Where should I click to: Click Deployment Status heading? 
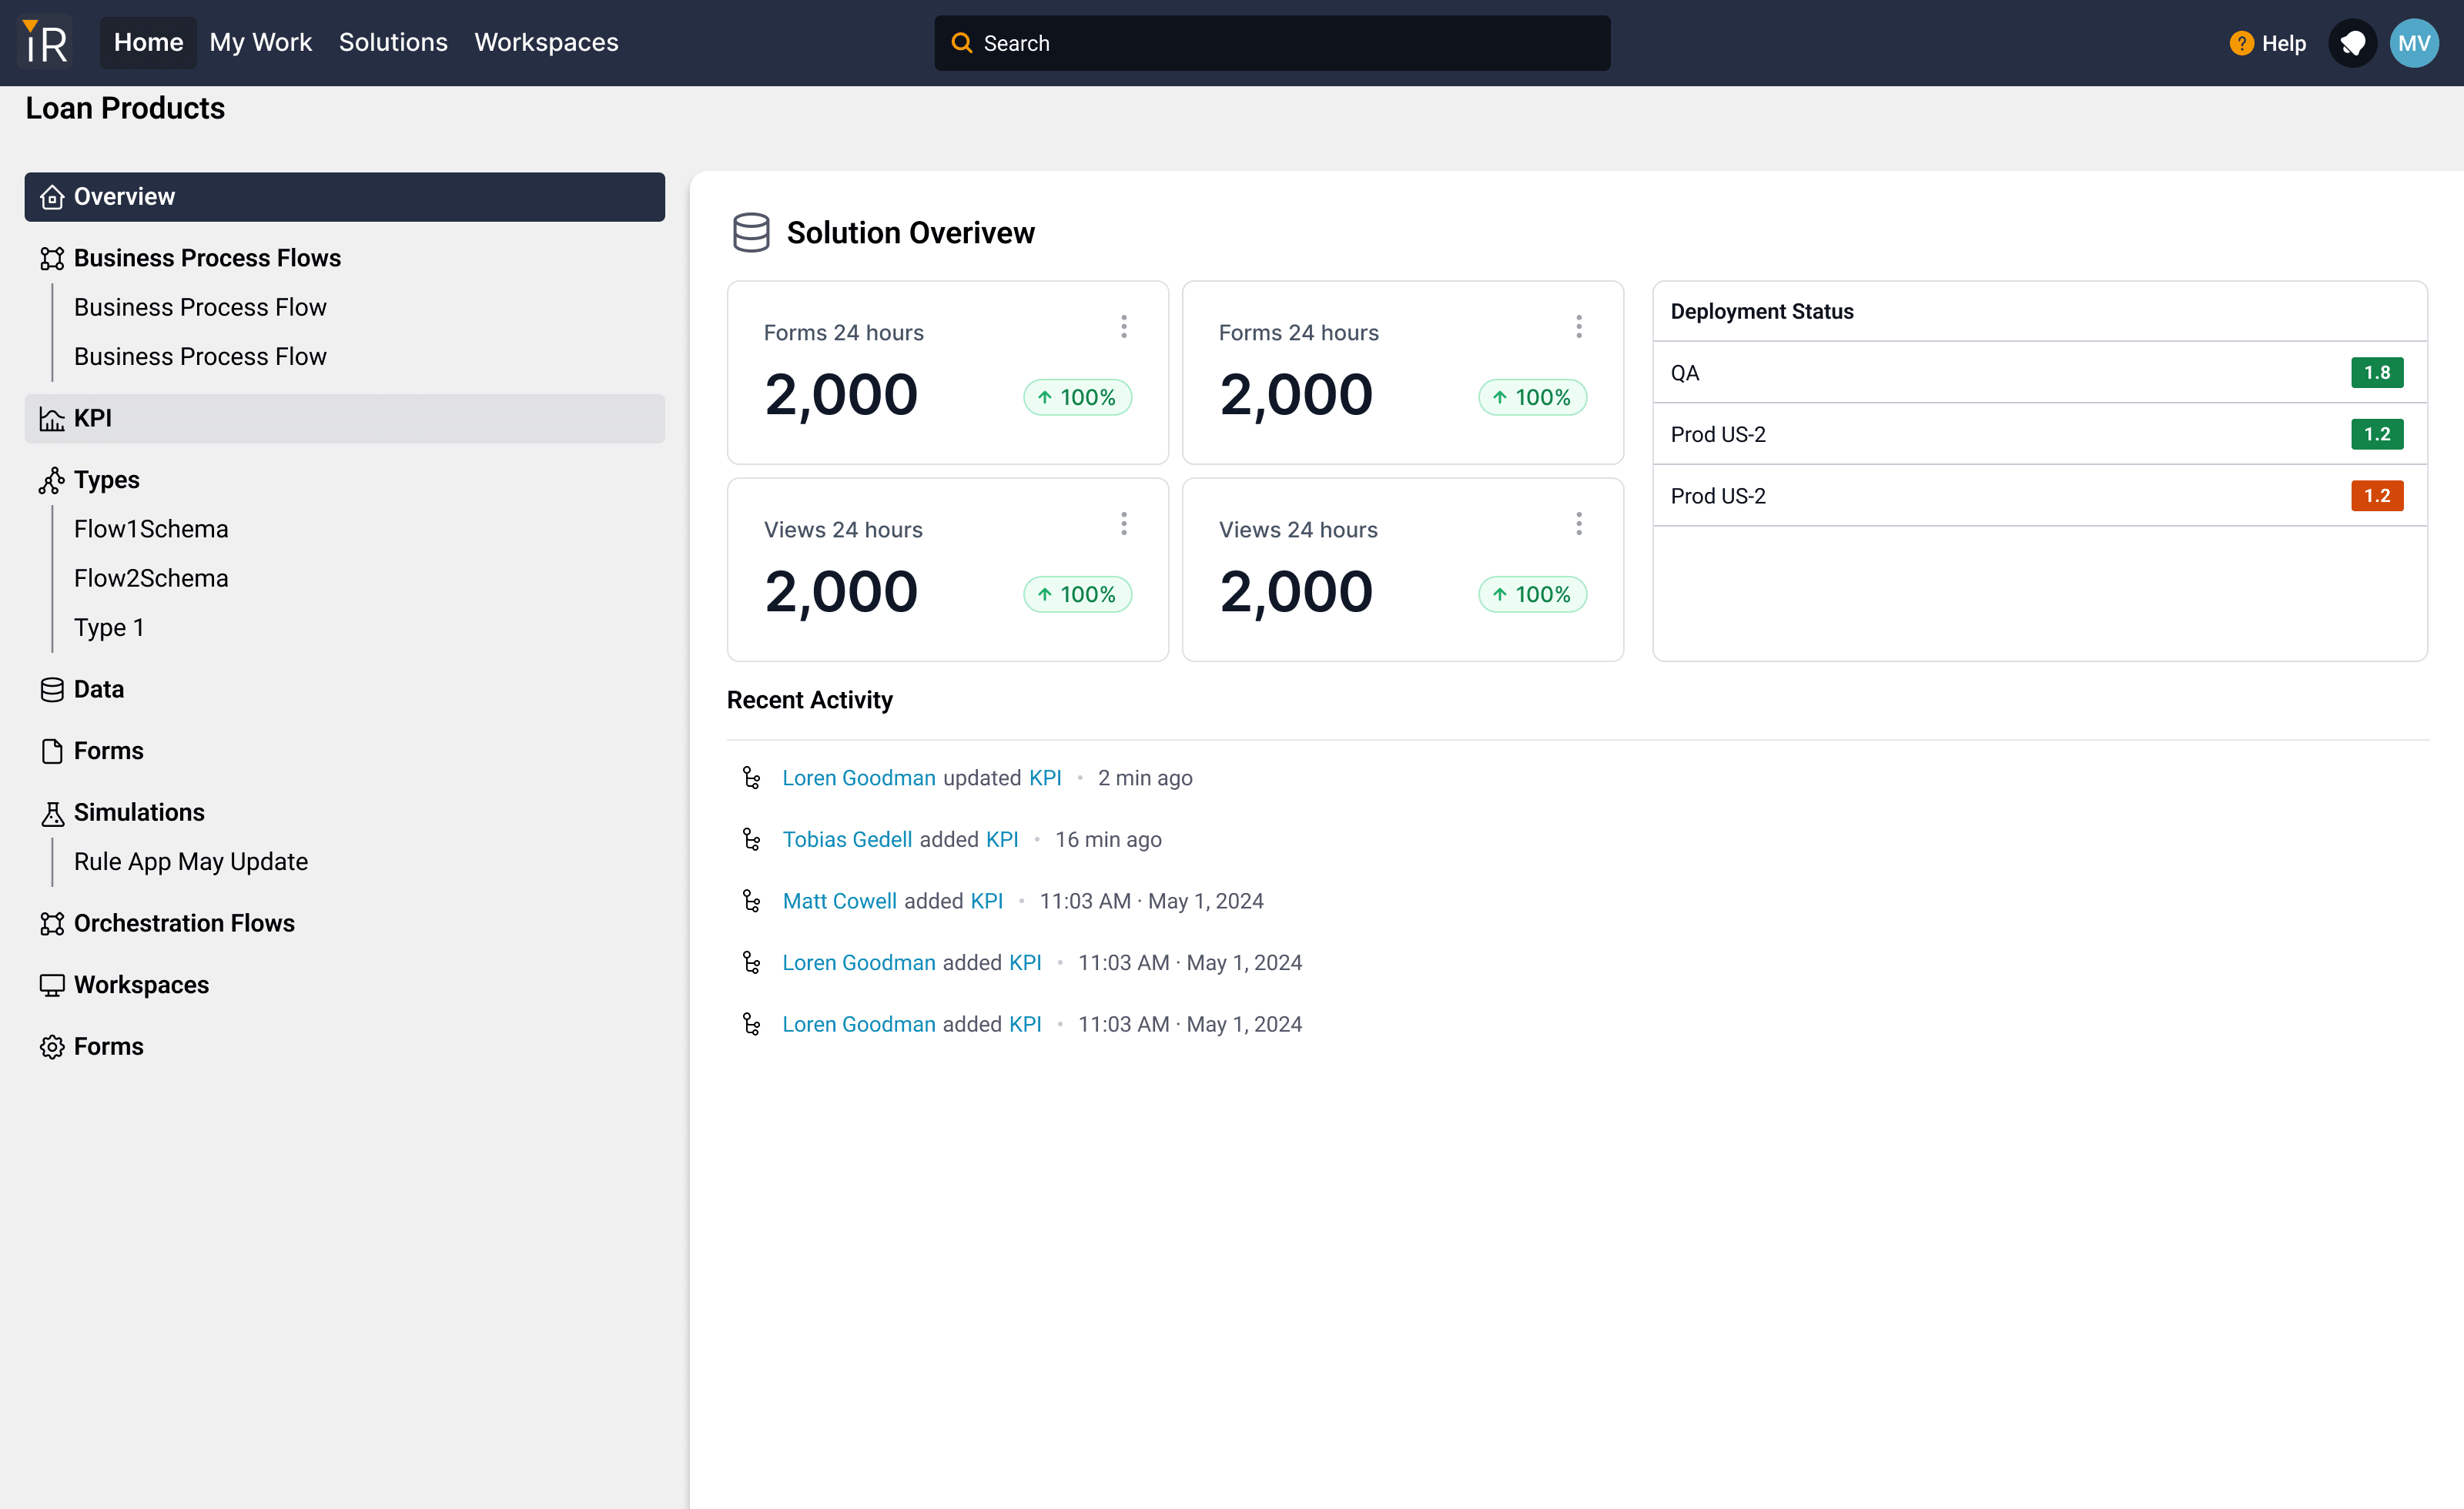coord(1762,311)
